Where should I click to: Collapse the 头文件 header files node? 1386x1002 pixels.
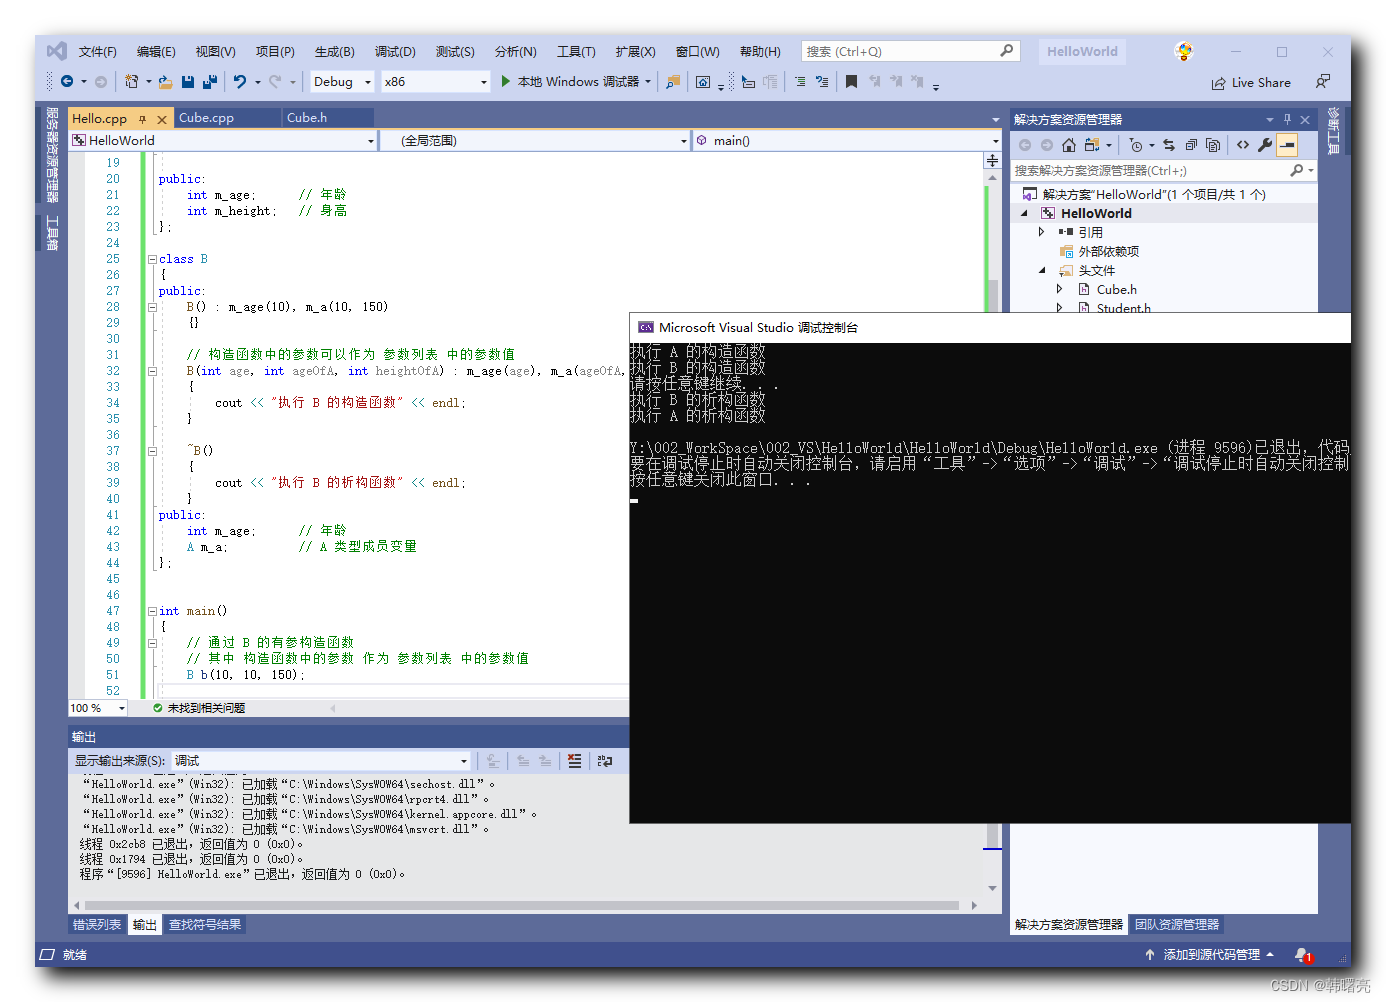point(1042,270)
